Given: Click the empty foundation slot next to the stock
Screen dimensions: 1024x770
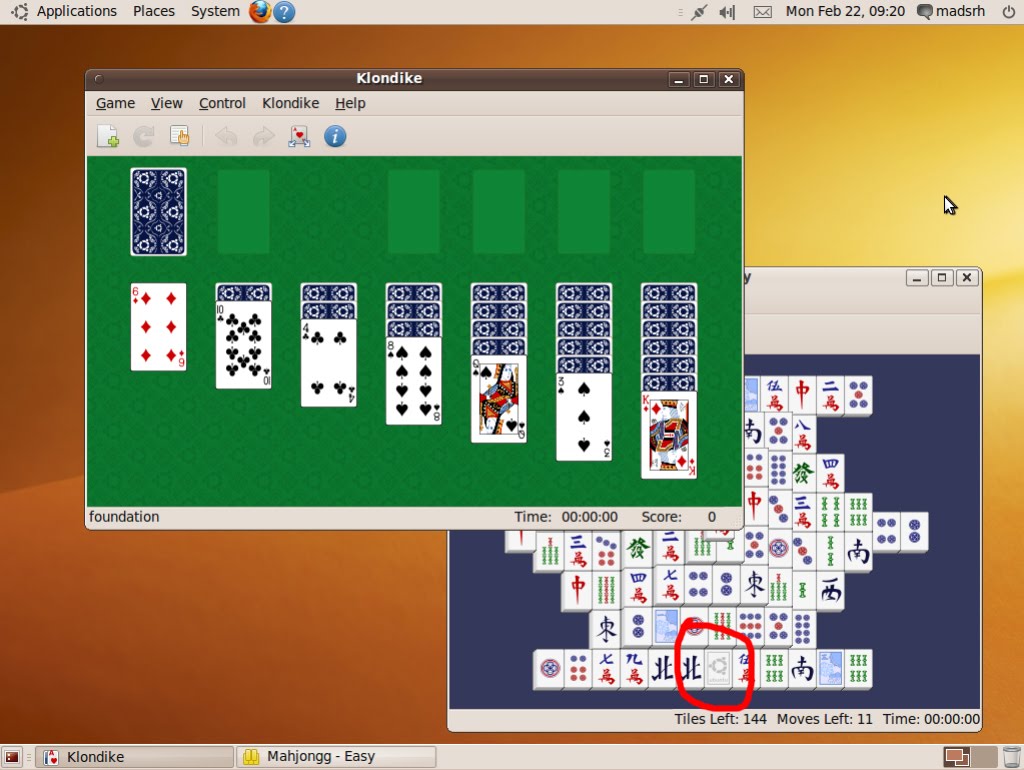Looking at the screenshot, I should click(244, 212).
